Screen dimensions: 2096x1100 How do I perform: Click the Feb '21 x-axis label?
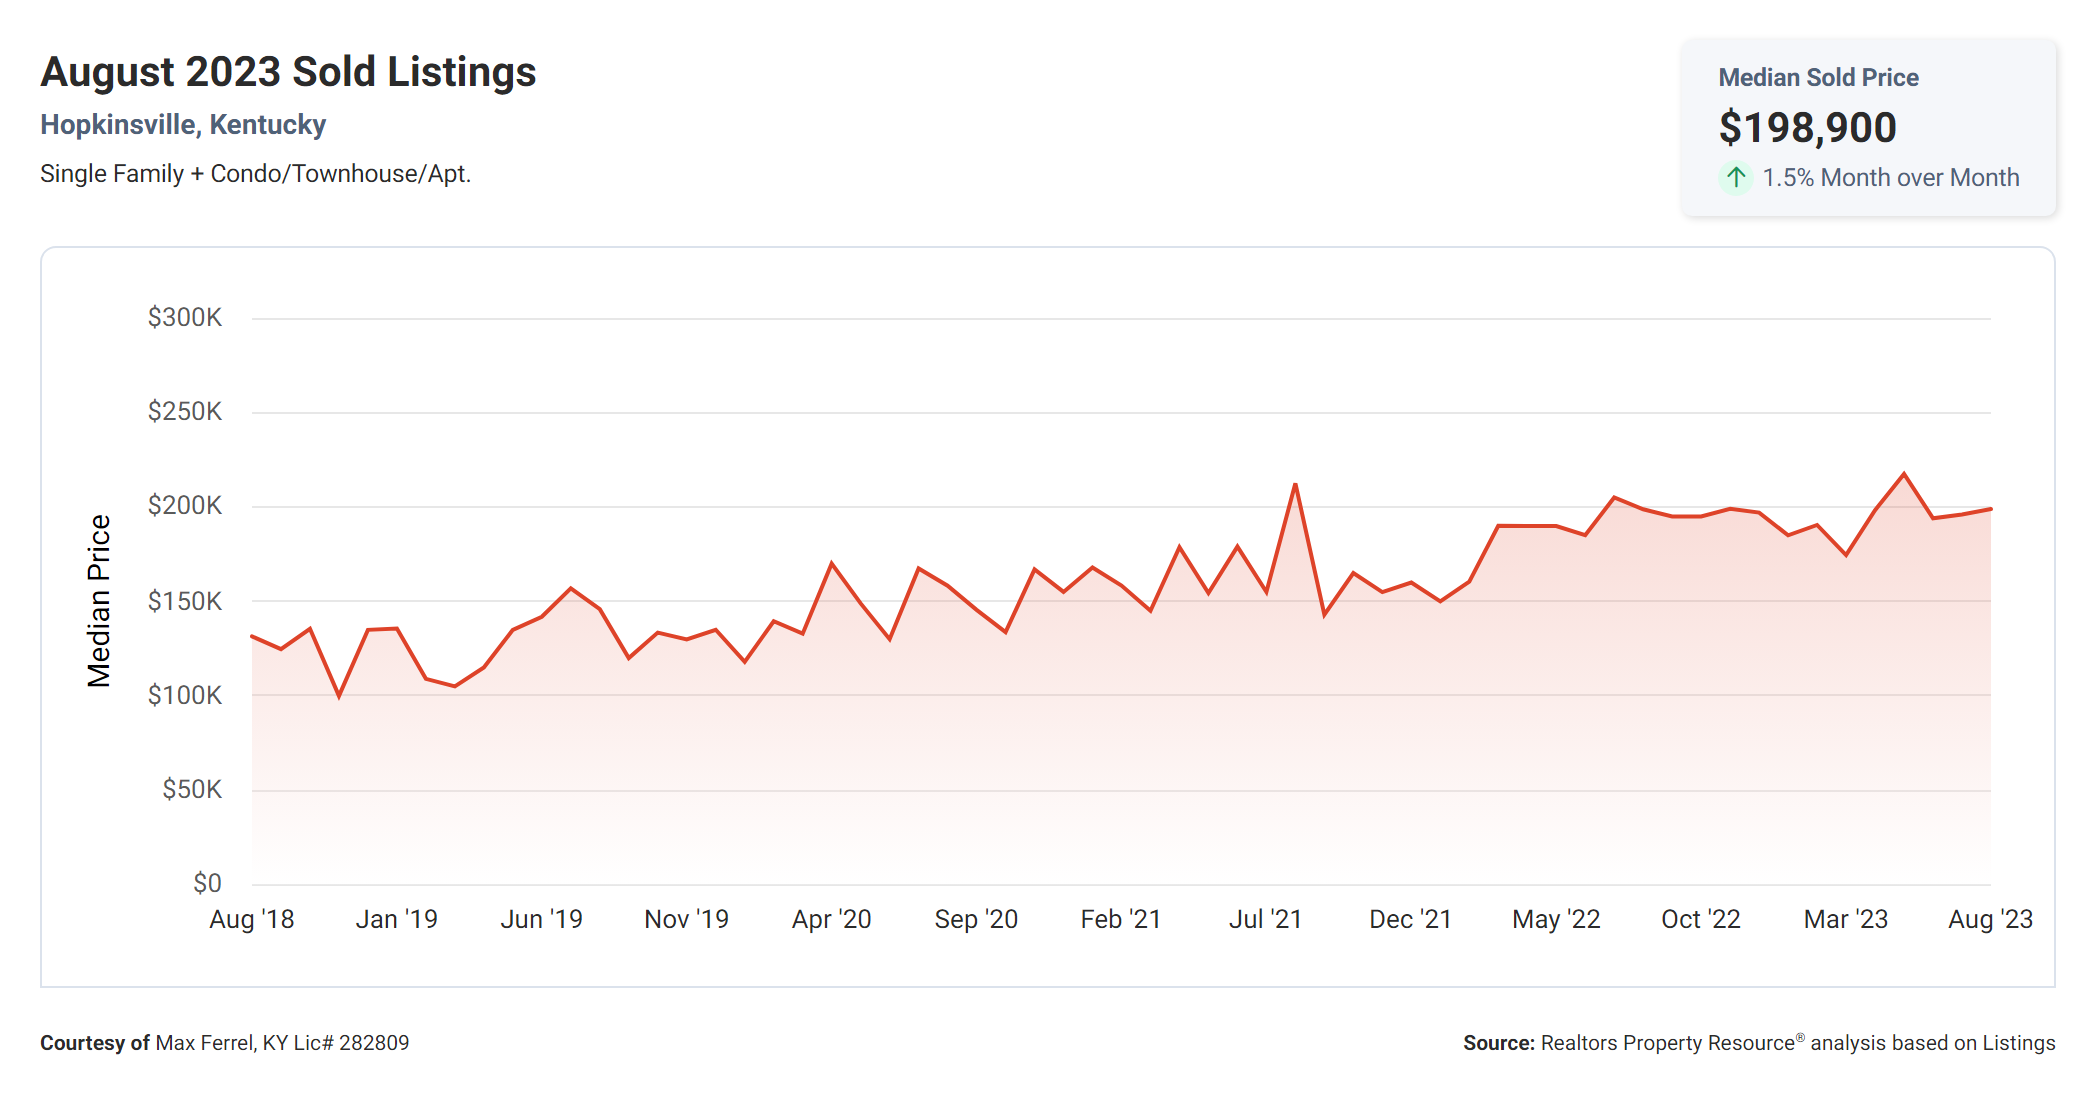pos(1121,919)
